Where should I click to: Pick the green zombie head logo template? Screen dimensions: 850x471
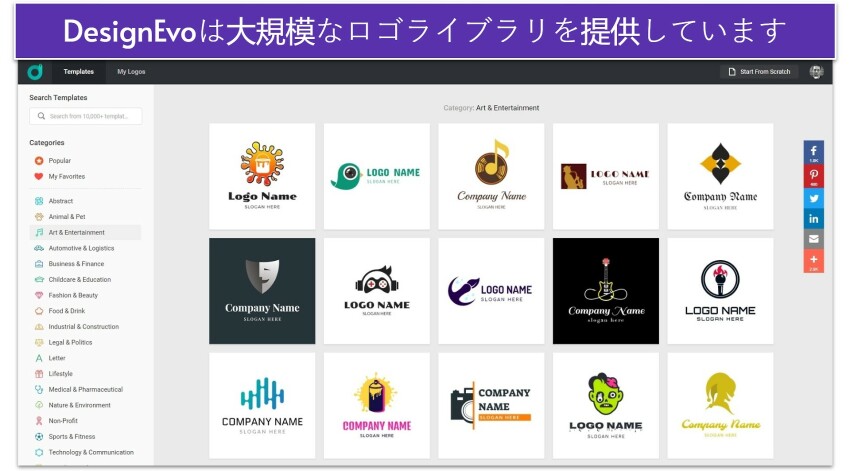[x=605, y=404]
